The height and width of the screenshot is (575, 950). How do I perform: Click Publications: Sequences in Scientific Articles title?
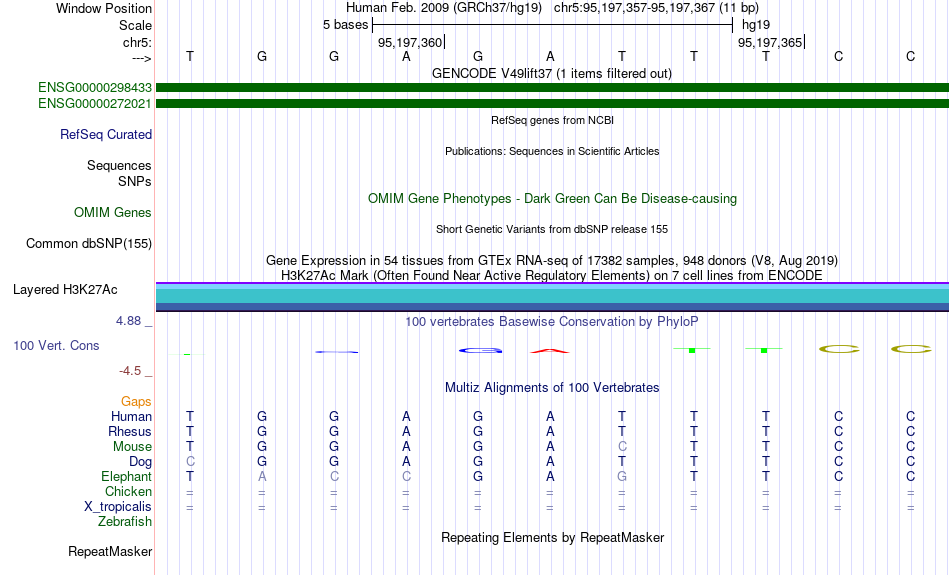point(552,151)
